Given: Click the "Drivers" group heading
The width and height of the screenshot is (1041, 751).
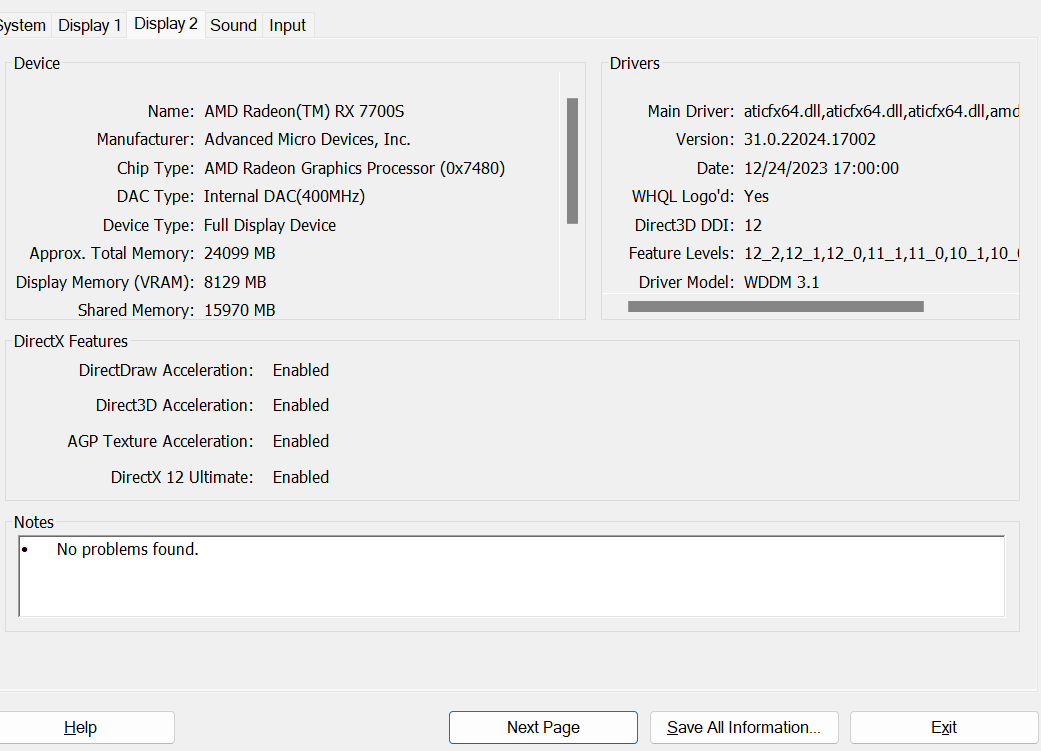Looking at the screenshot, I should [635, 63].
